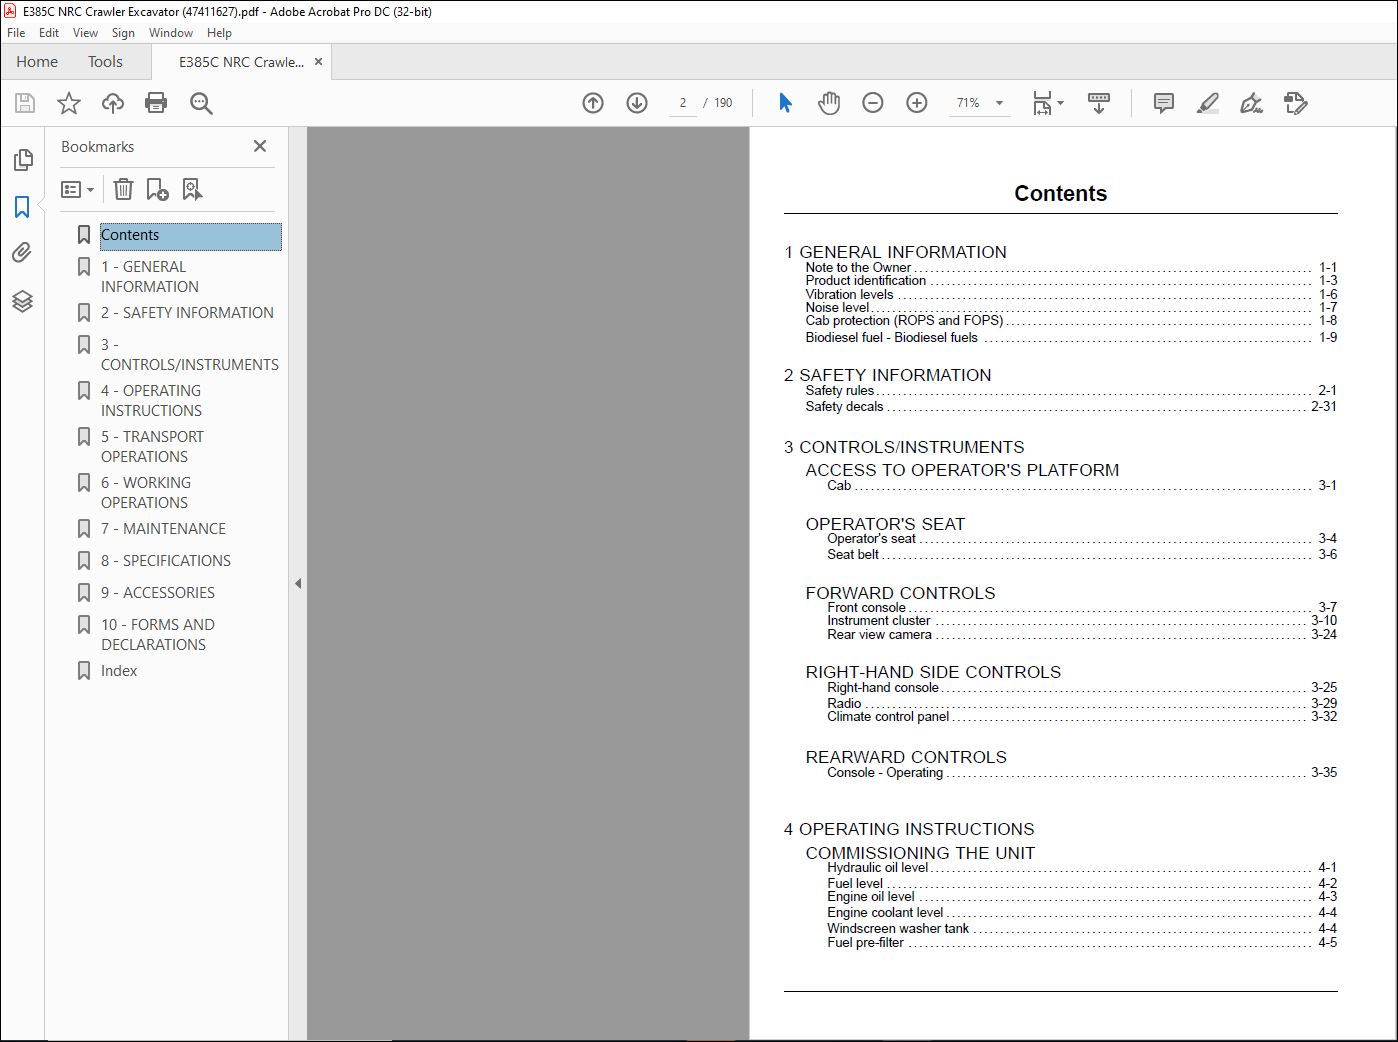Image resolution: width=1398 pixels, height=1042 pixels.
Task: Find current bookmark icon
Action: pyautogui.click(x=192, y=189)
